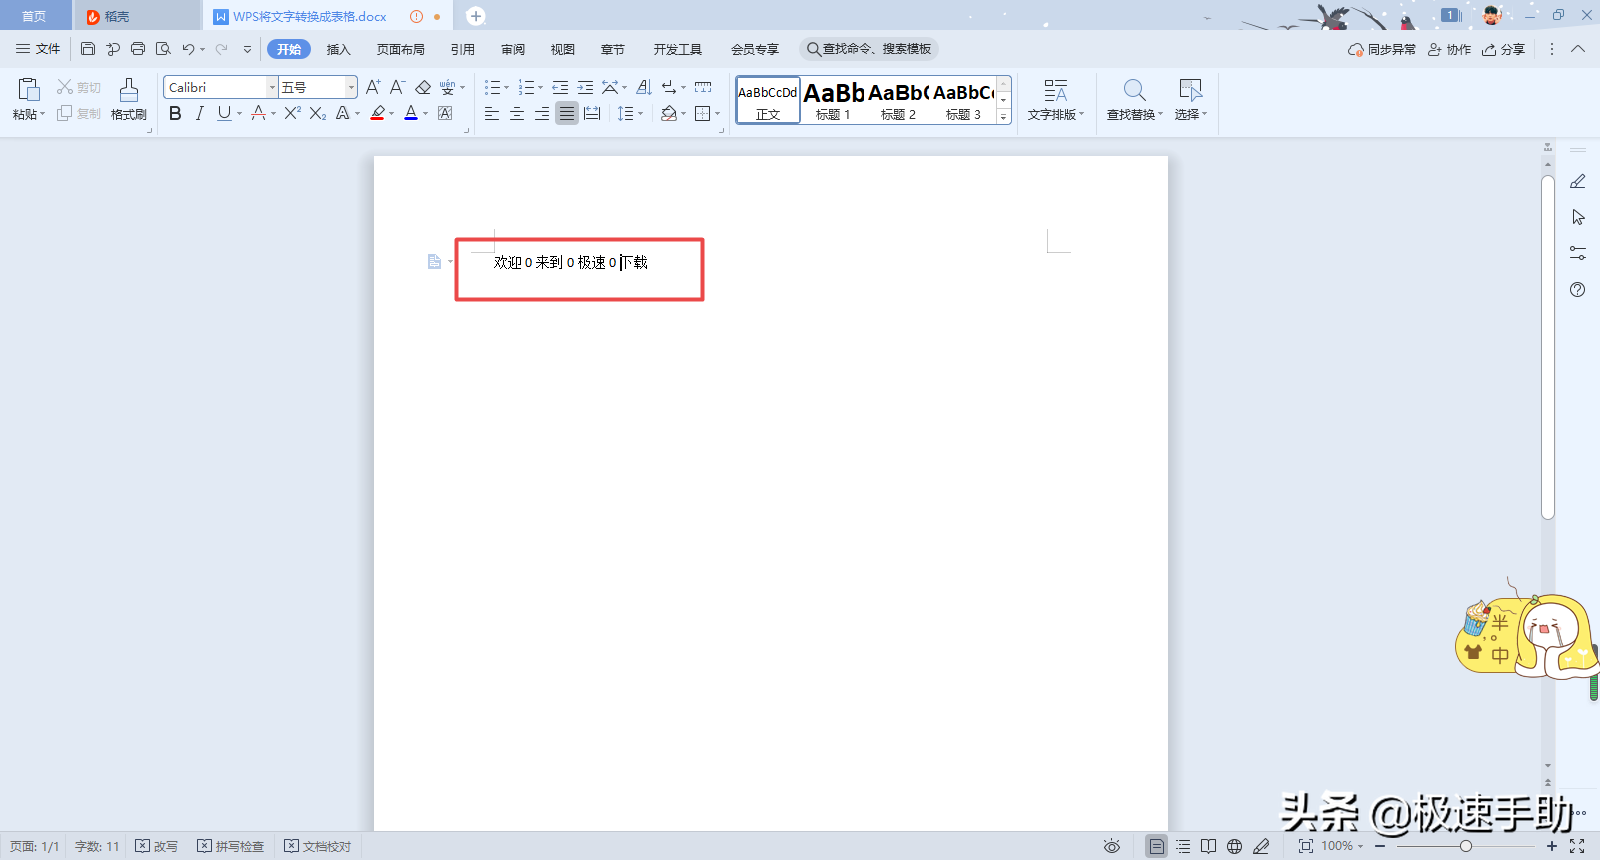Click the Undo arrow icon

point(188,49)
